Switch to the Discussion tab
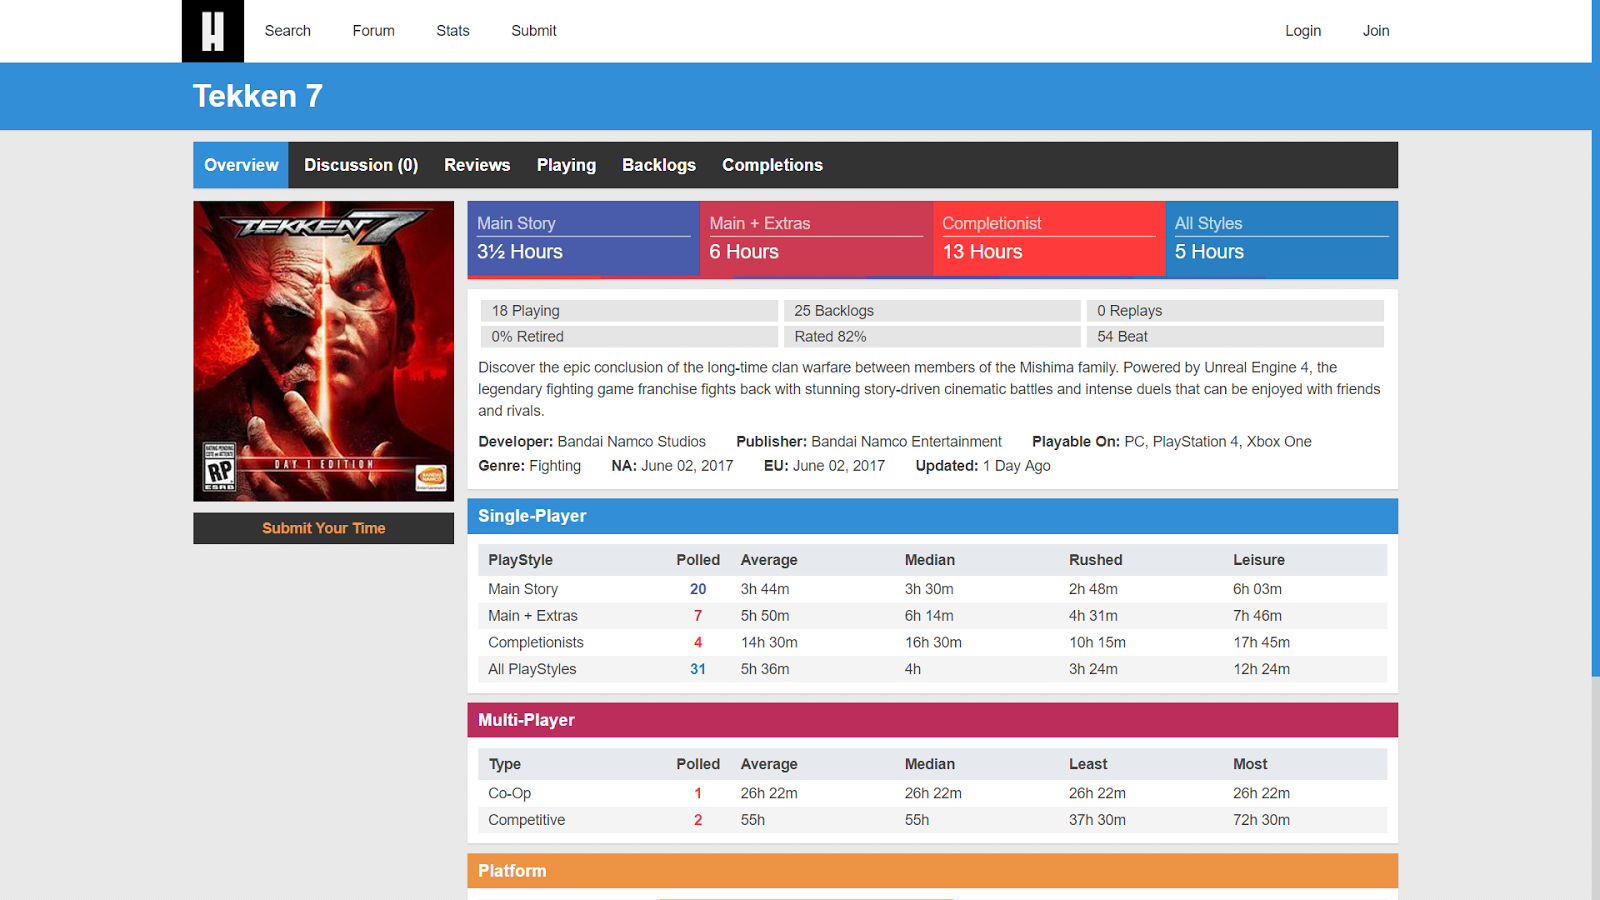The width and height of the screenshot is (1600, 900). coord(360,164)
